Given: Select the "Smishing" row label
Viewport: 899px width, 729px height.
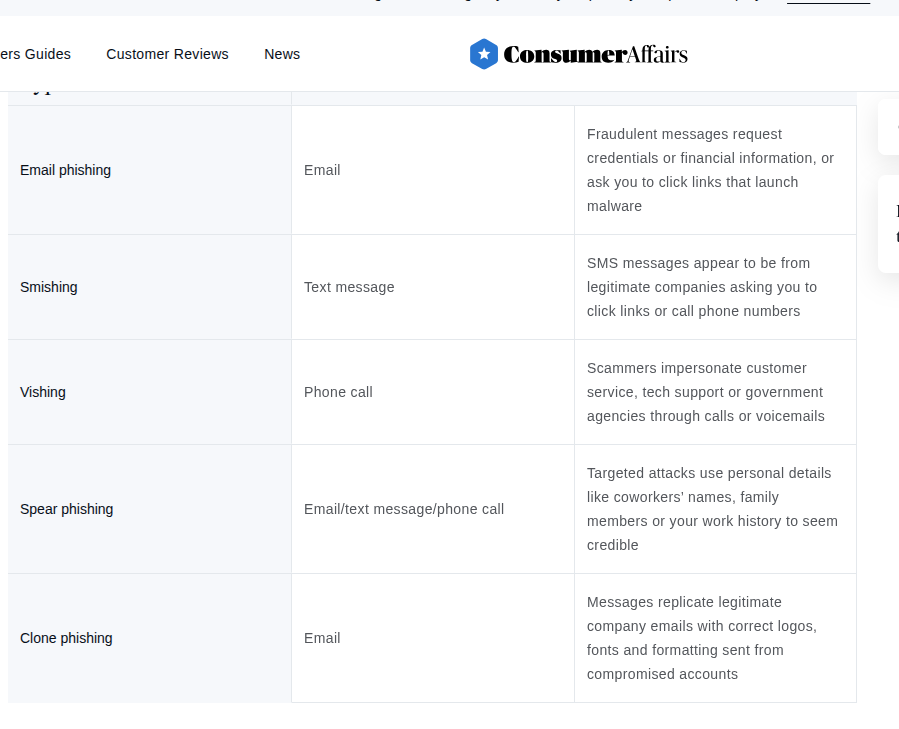Looking at the screenshot, I should [49, 287].
